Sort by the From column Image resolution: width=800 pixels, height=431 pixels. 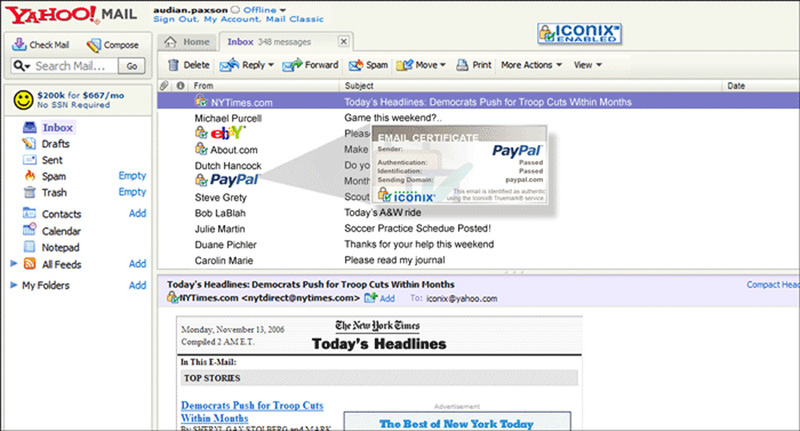coord(204,86)
